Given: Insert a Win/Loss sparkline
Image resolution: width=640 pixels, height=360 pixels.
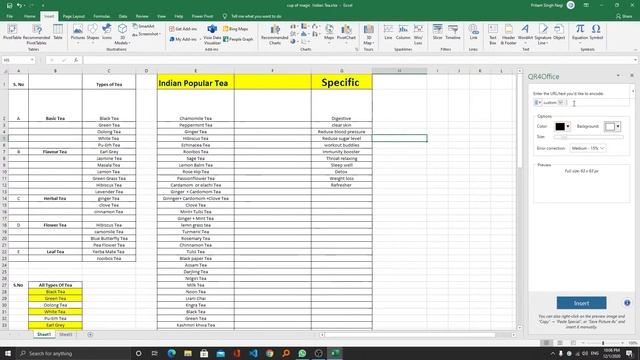Looking at the screenshot, I should [418, 34].
